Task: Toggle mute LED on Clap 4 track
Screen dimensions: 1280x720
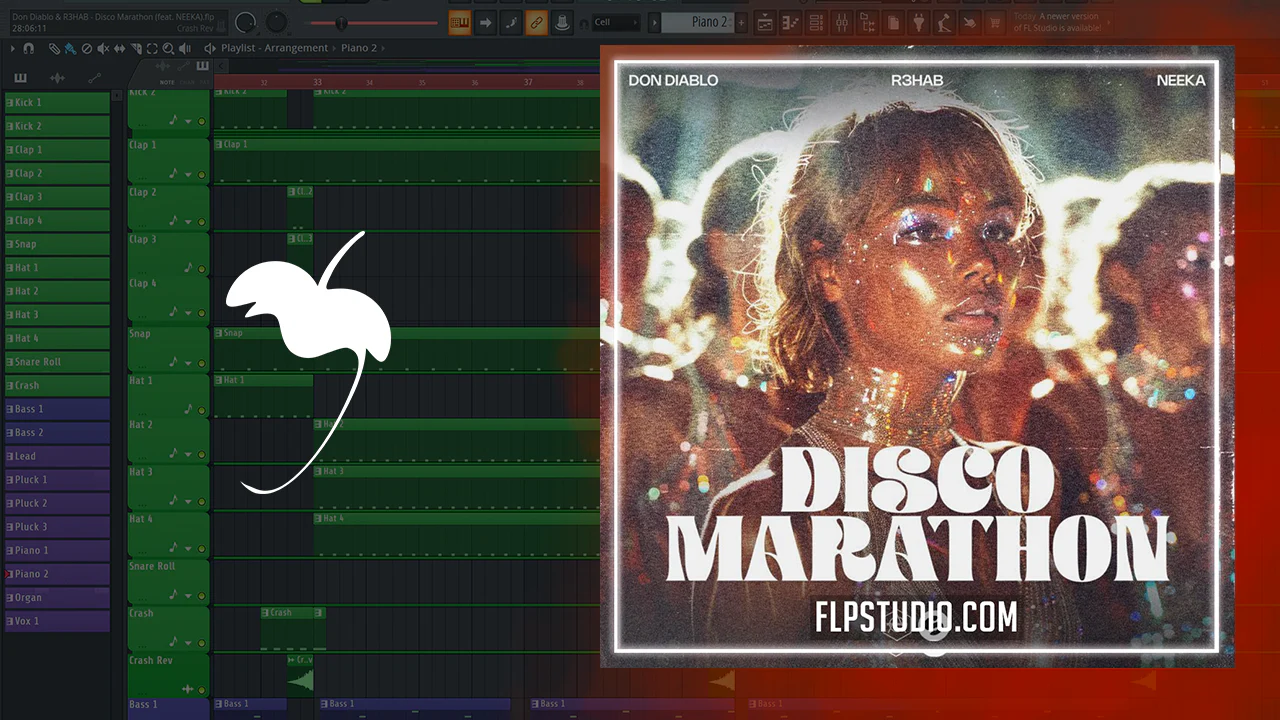Action: (201, 314)
